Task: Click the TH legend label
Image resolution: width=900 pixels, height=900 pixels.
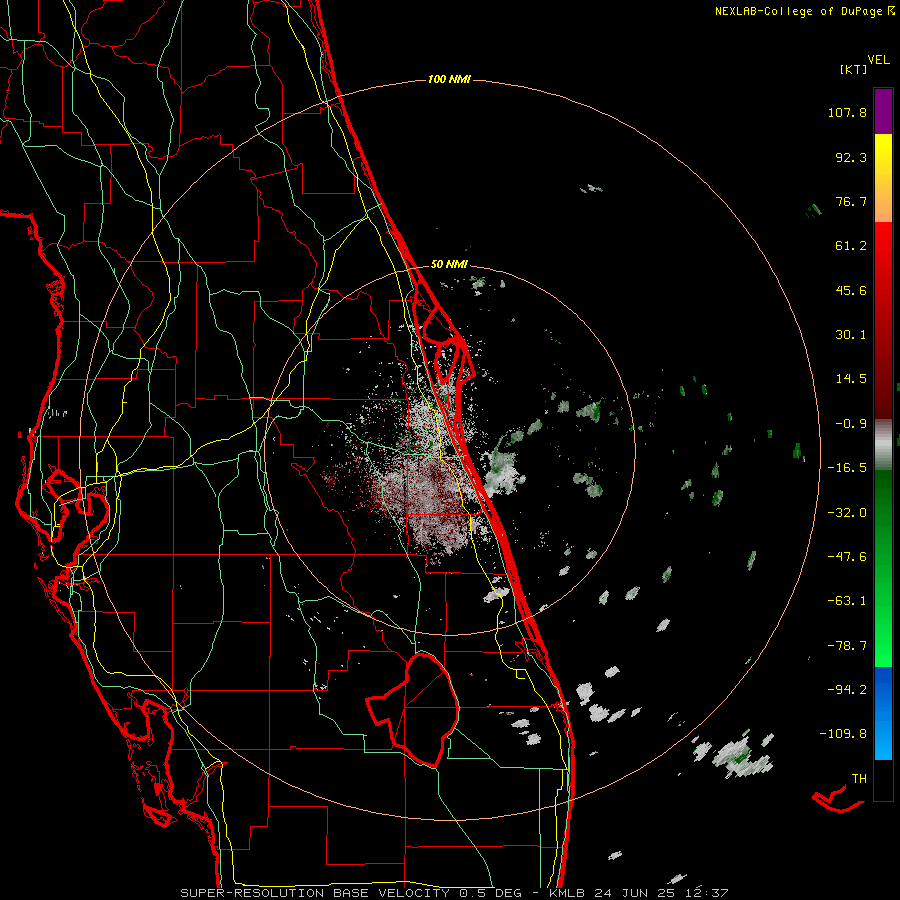Action: click(x=859, y=779)
